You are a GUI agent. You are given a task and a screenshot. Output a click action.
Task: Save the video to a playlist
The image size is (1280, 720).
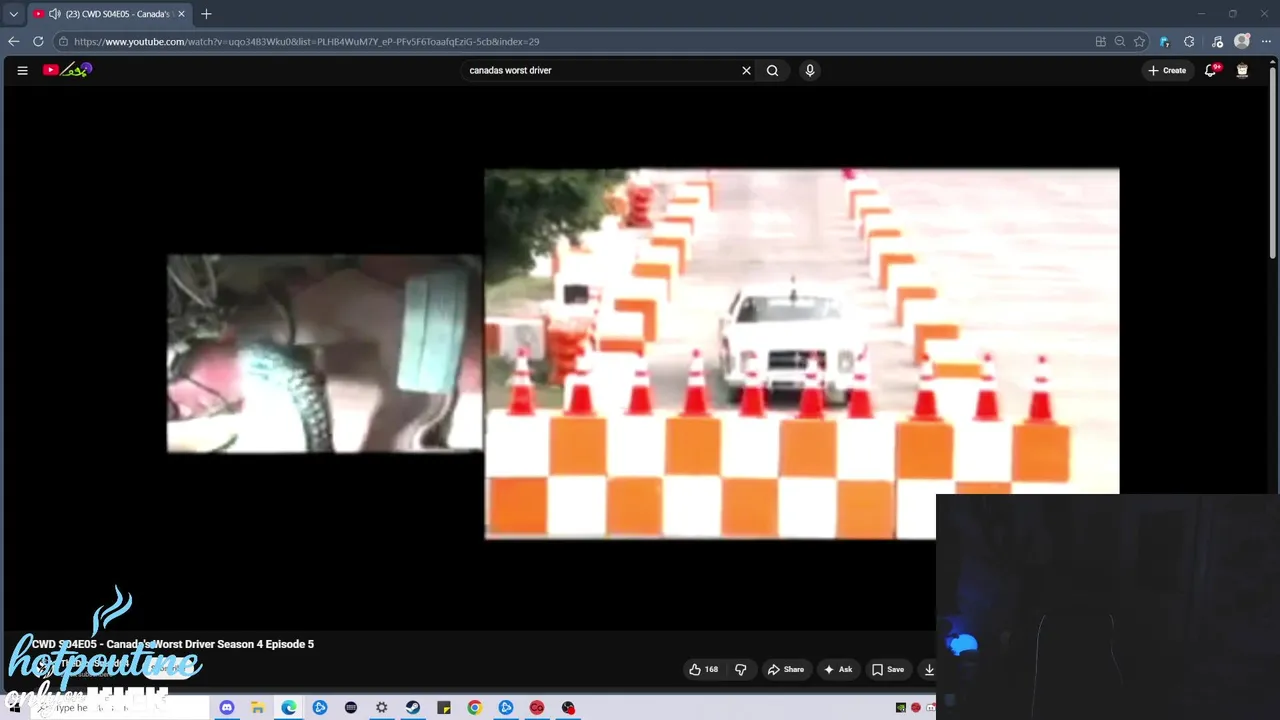click(888, 669)
